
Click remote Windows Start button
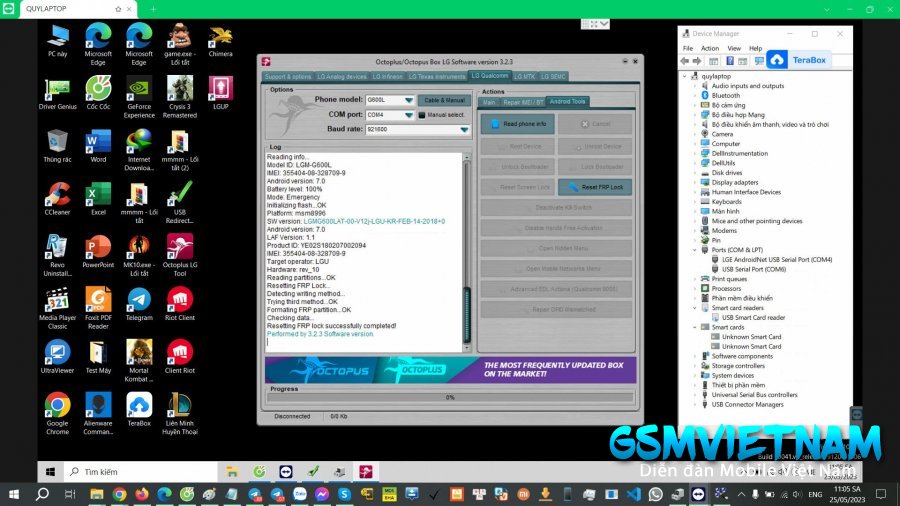[50, 472]
